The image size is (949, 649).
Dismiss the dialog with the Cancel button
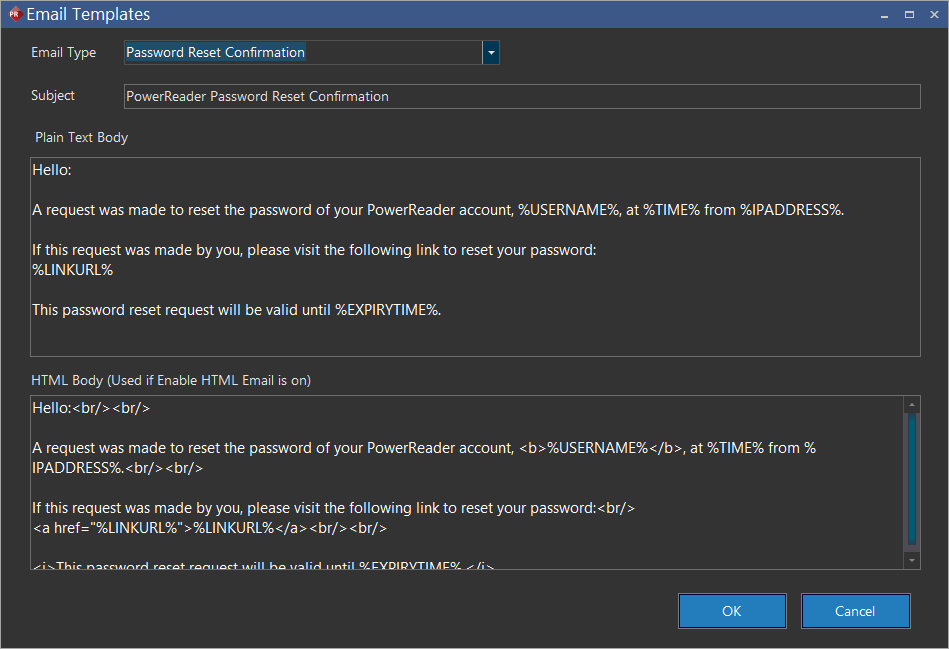[855, 611]
